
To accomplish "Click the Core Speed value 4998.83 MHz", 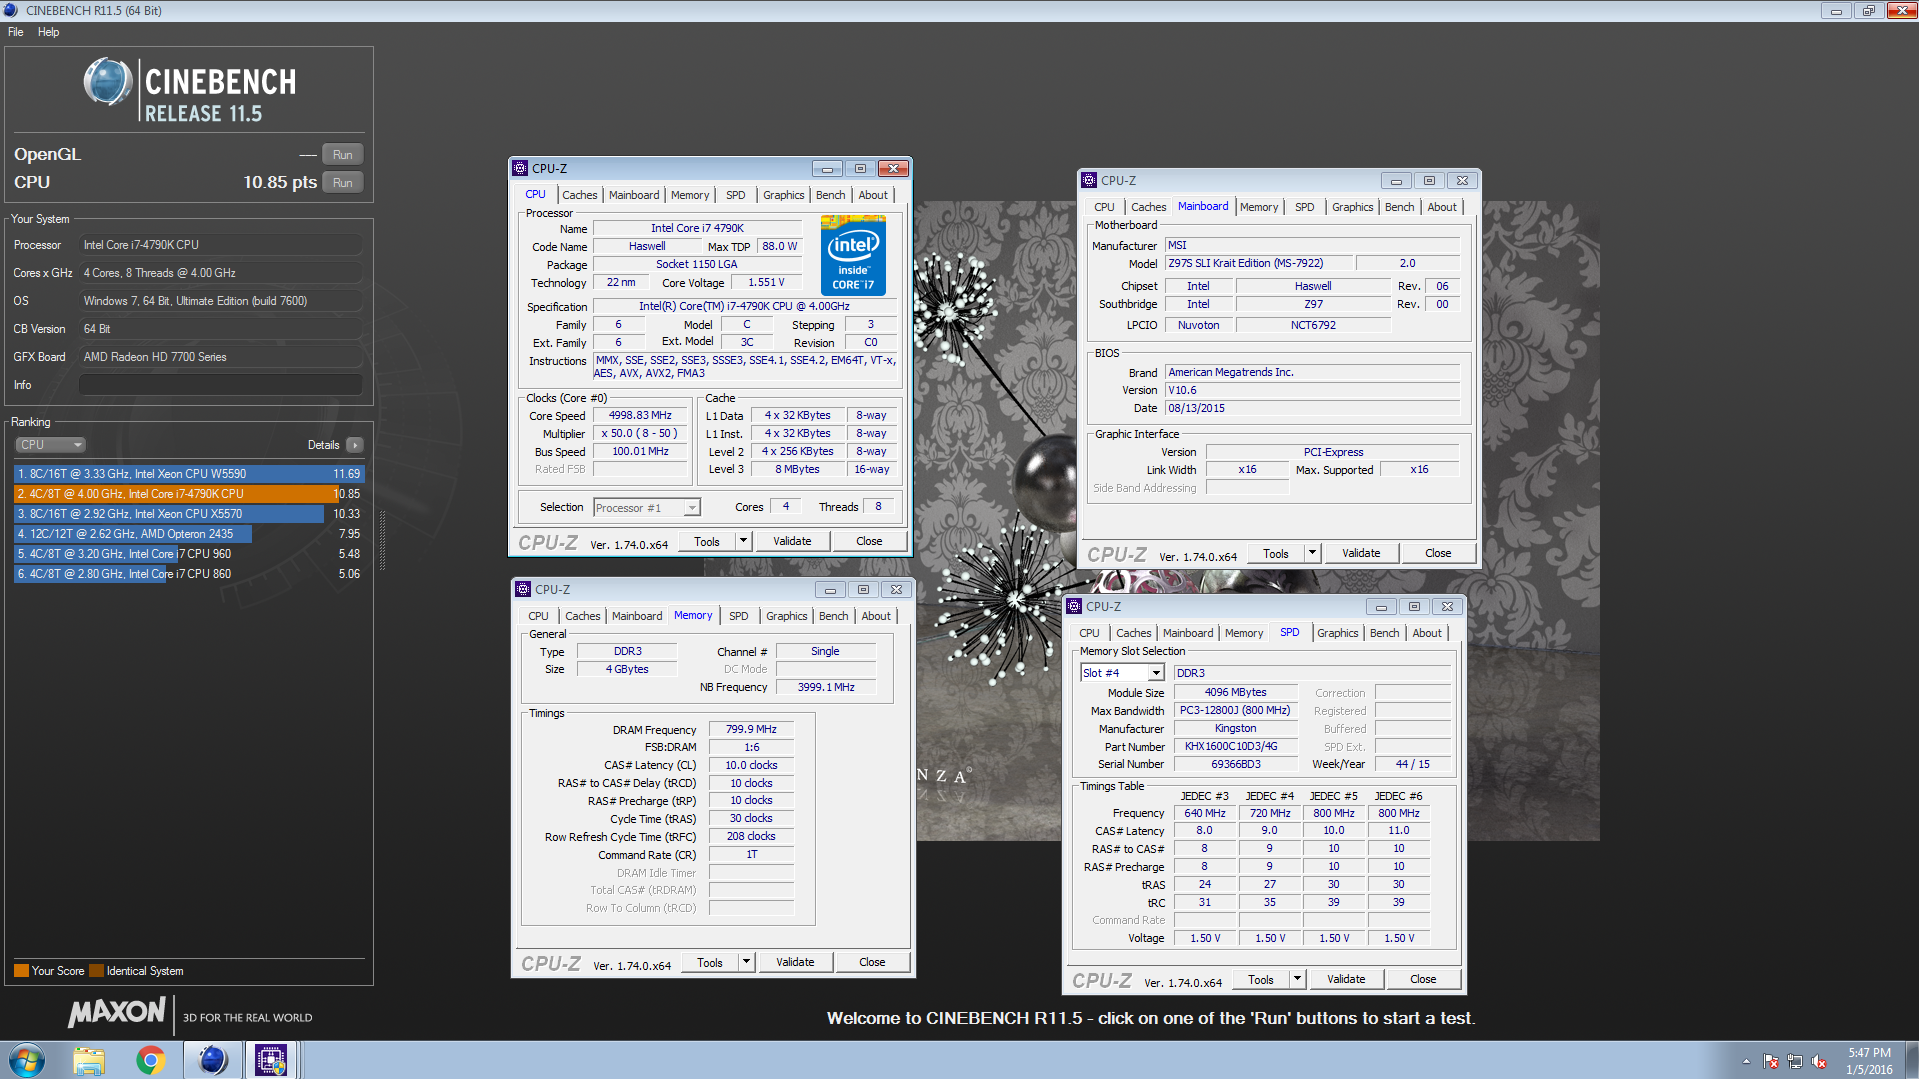I will (640, 415).
